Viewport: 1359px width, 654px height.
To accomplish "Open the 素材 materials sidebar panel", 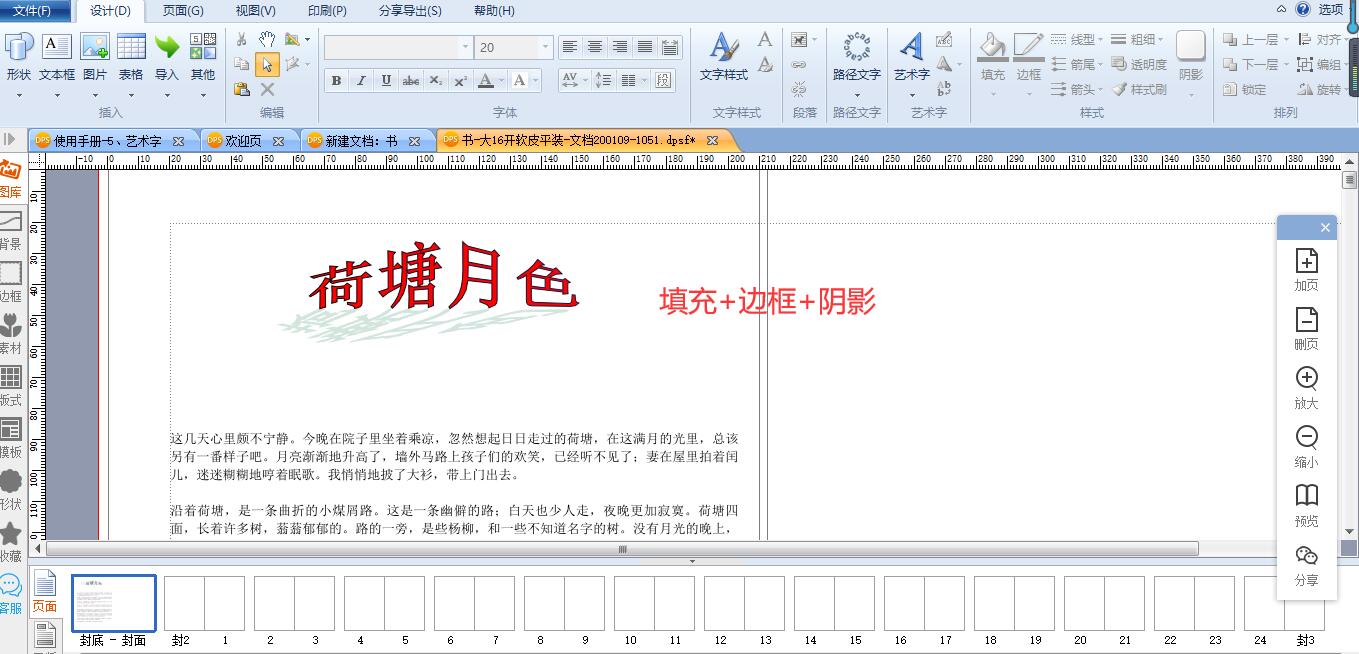I will (x=10, y=335).
